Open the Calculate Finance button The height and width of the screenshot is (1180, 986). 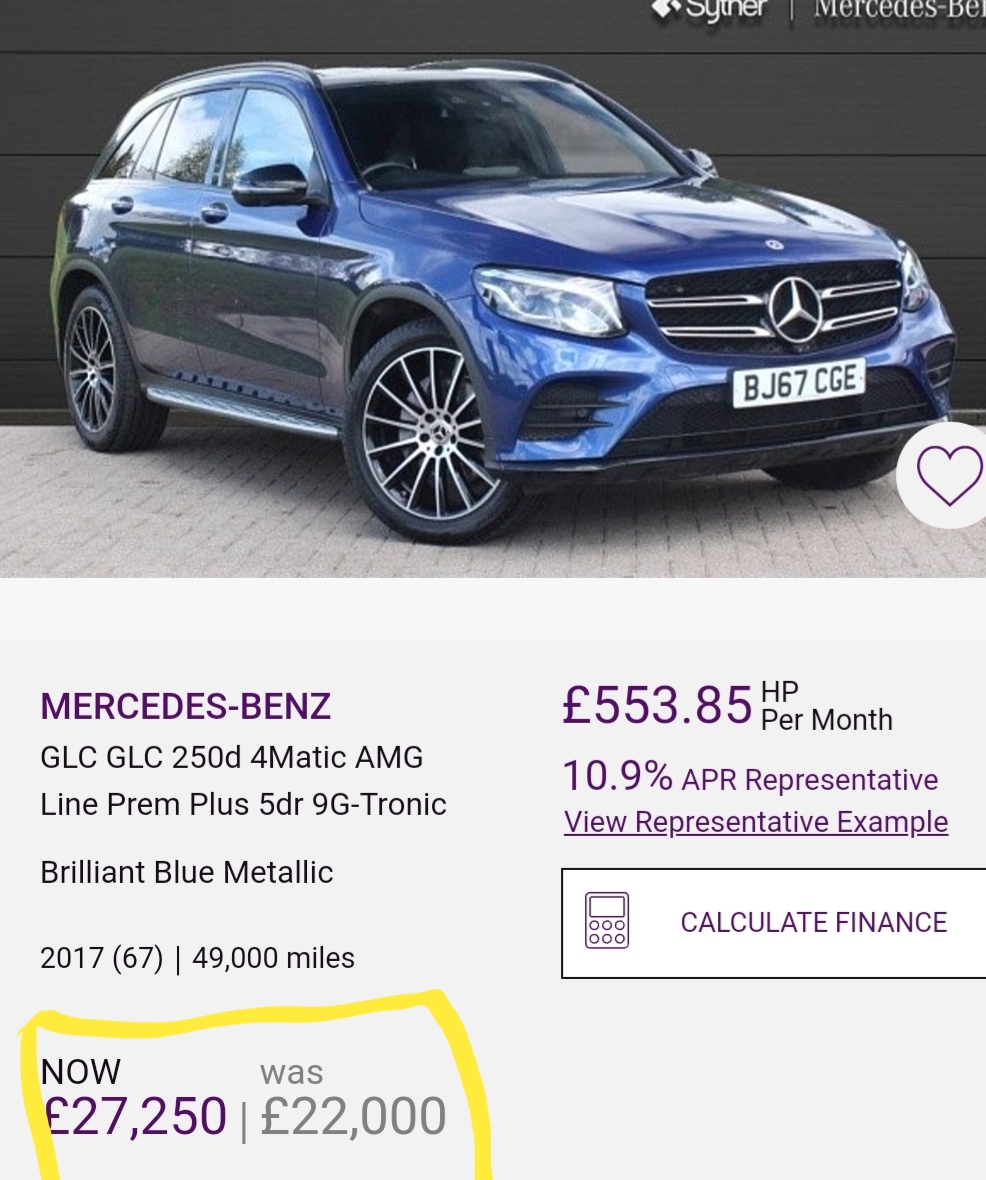click(774, 923)
